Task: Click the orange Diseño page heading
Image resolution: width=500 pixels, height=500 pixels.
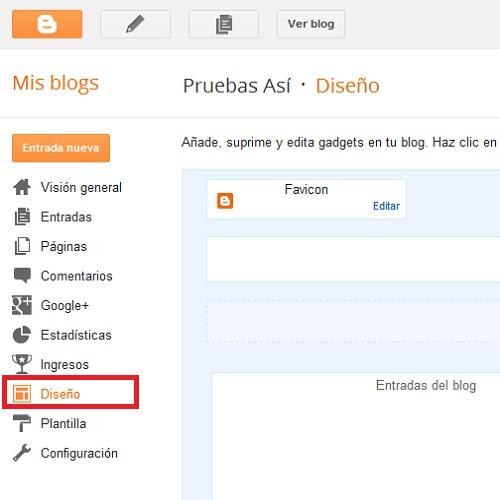Action: [x=348, y=86]
